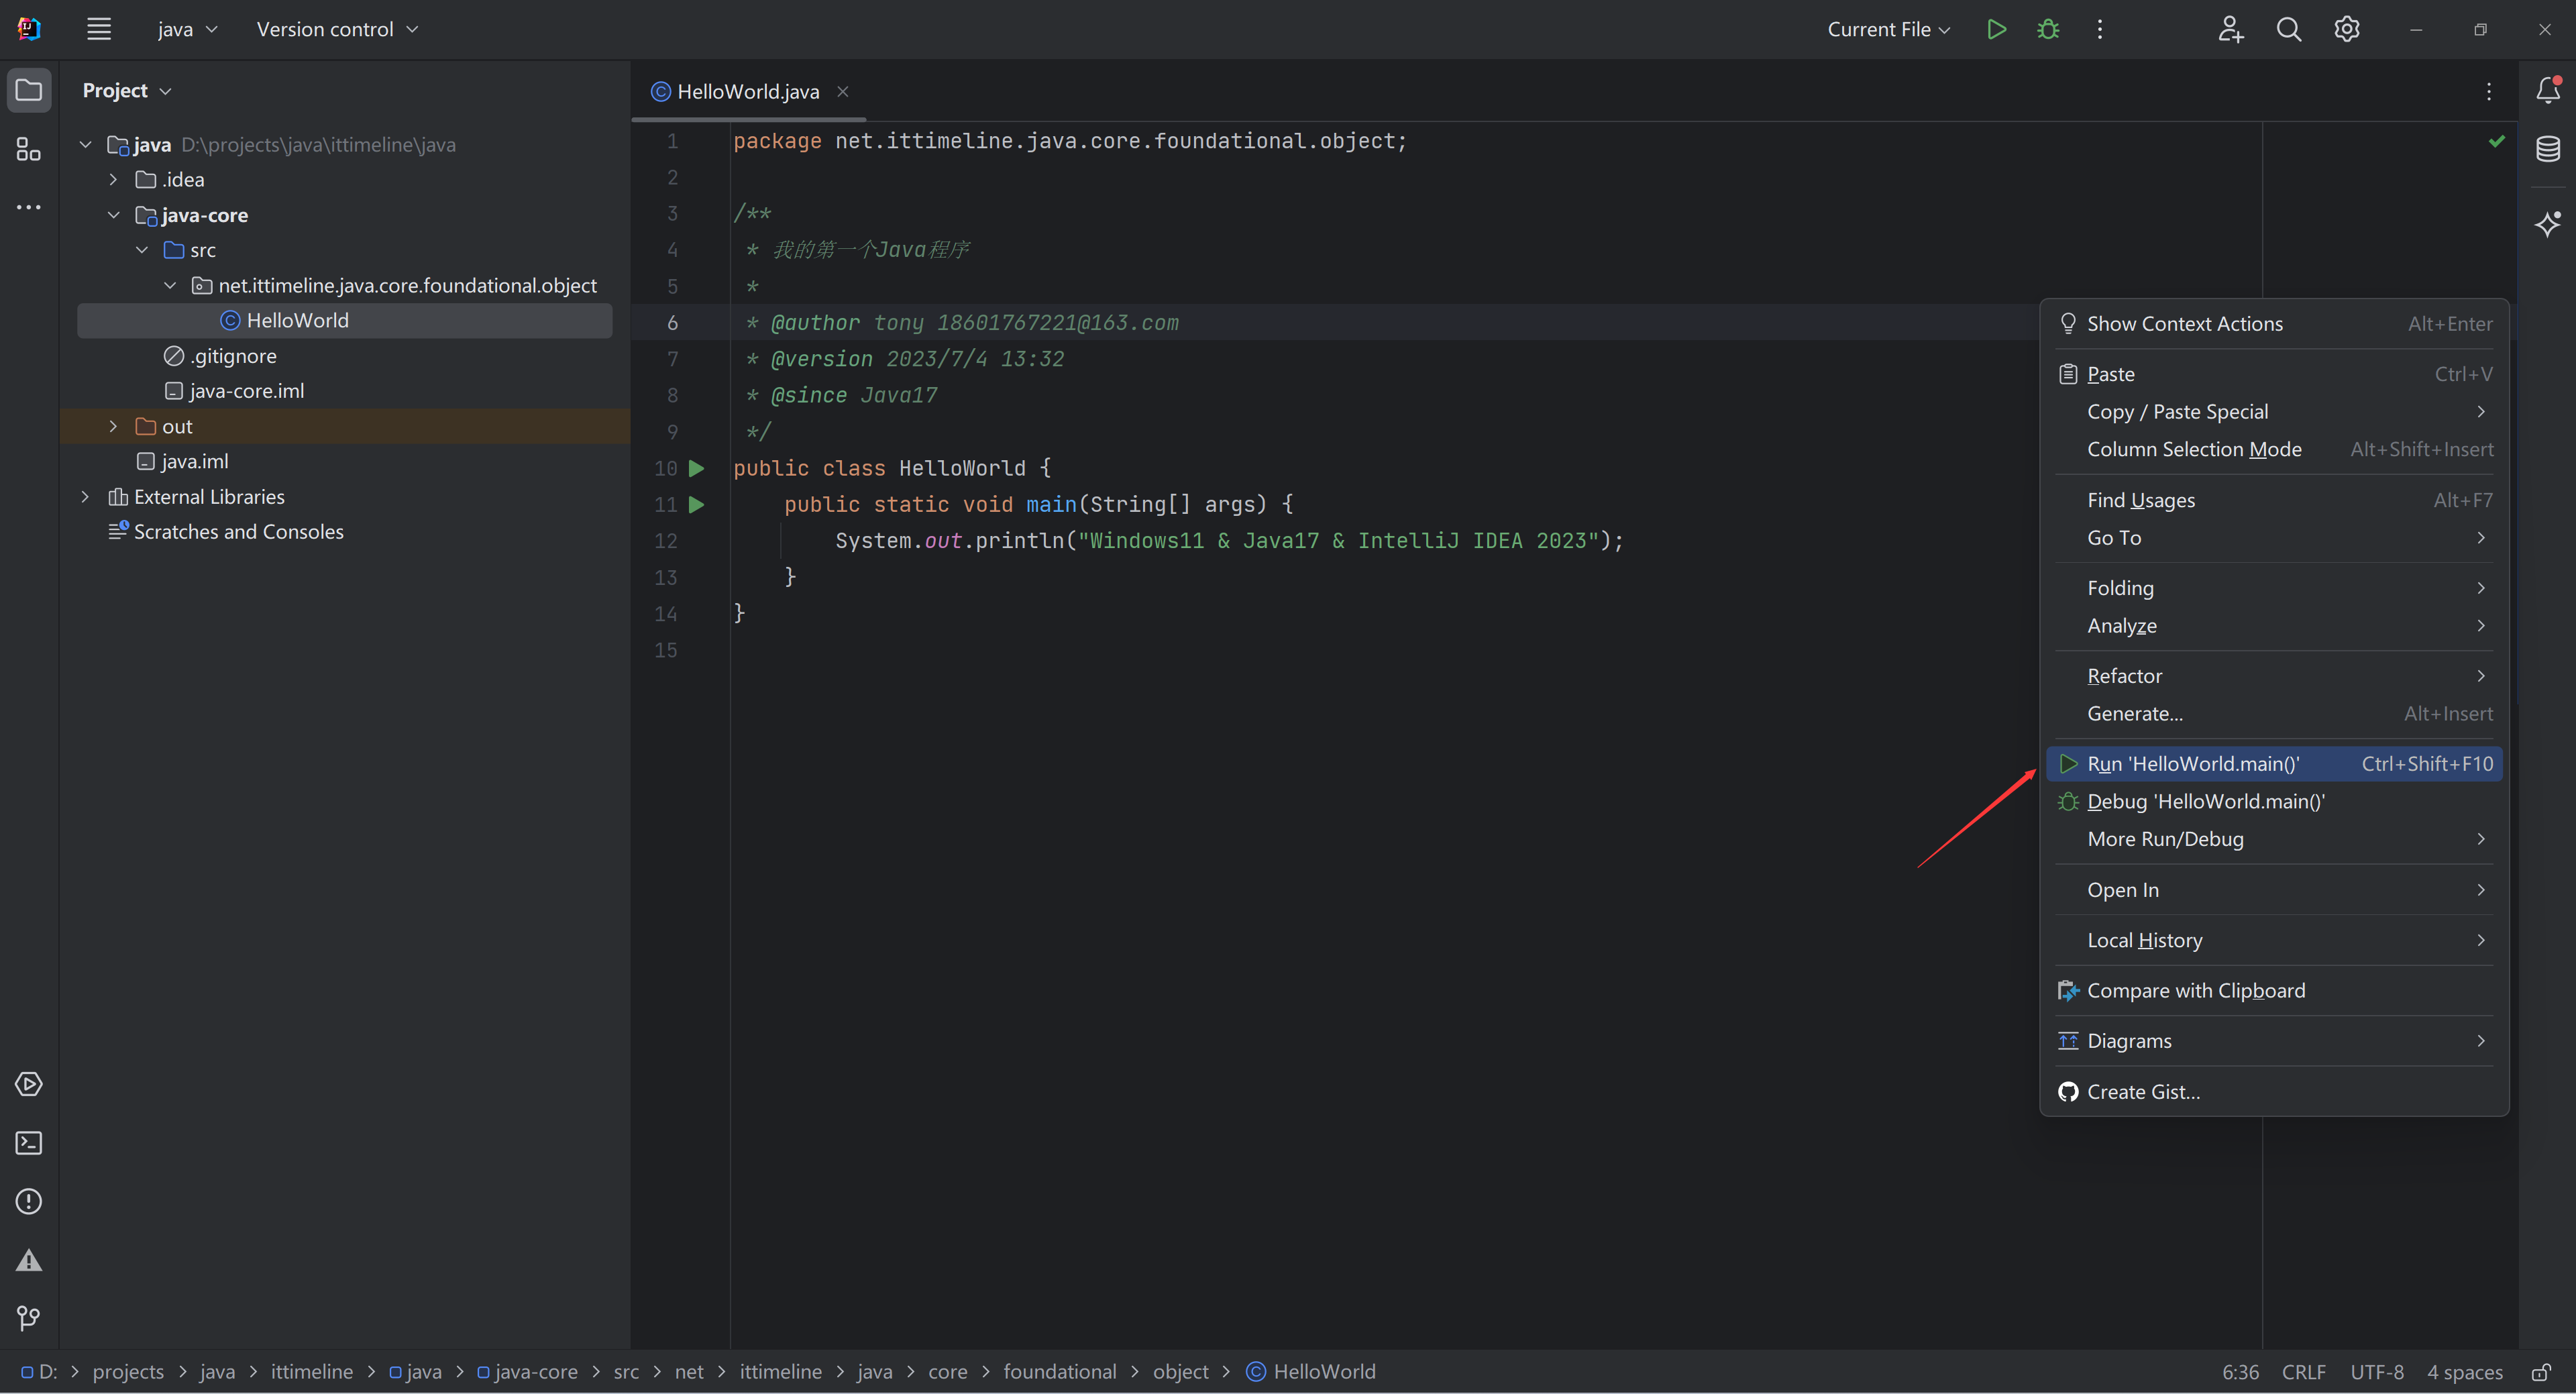Open the Git tool window icon
This screenshot has height=1394, width=2576.
click(x=29, y=1318)
